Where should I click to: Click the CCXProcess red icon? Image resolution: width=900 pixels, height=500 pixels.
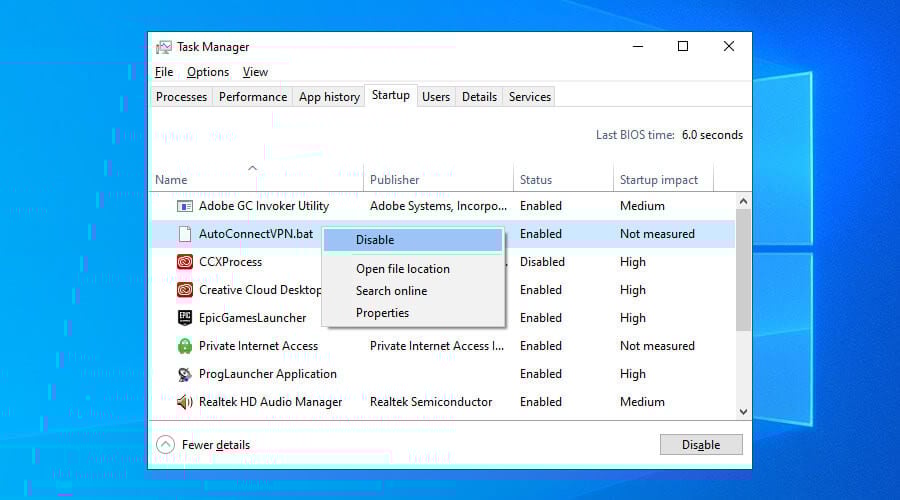[x=184, y=262]
